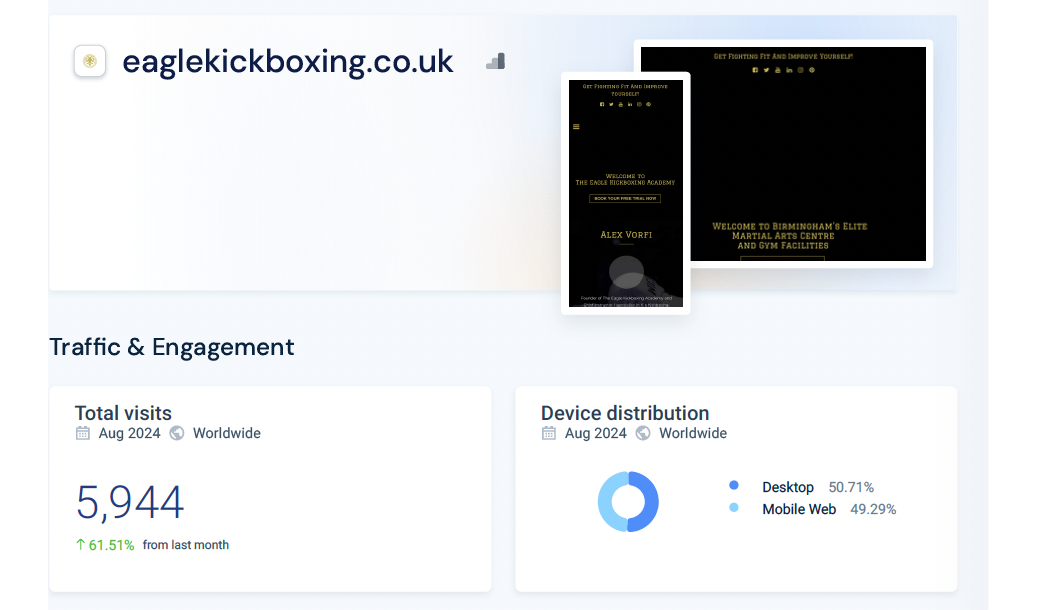Click the eaglekickboxing.co.uk site favicon
The height and width of the screenshot is (610, 1038).
(x=90, y=61)
